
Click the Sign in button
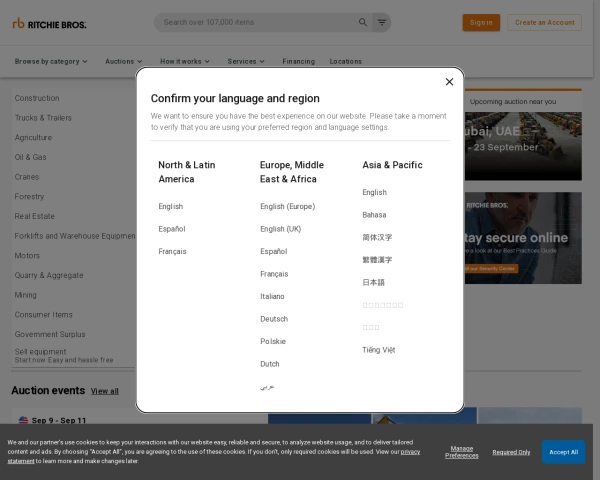tap(481, 22)
